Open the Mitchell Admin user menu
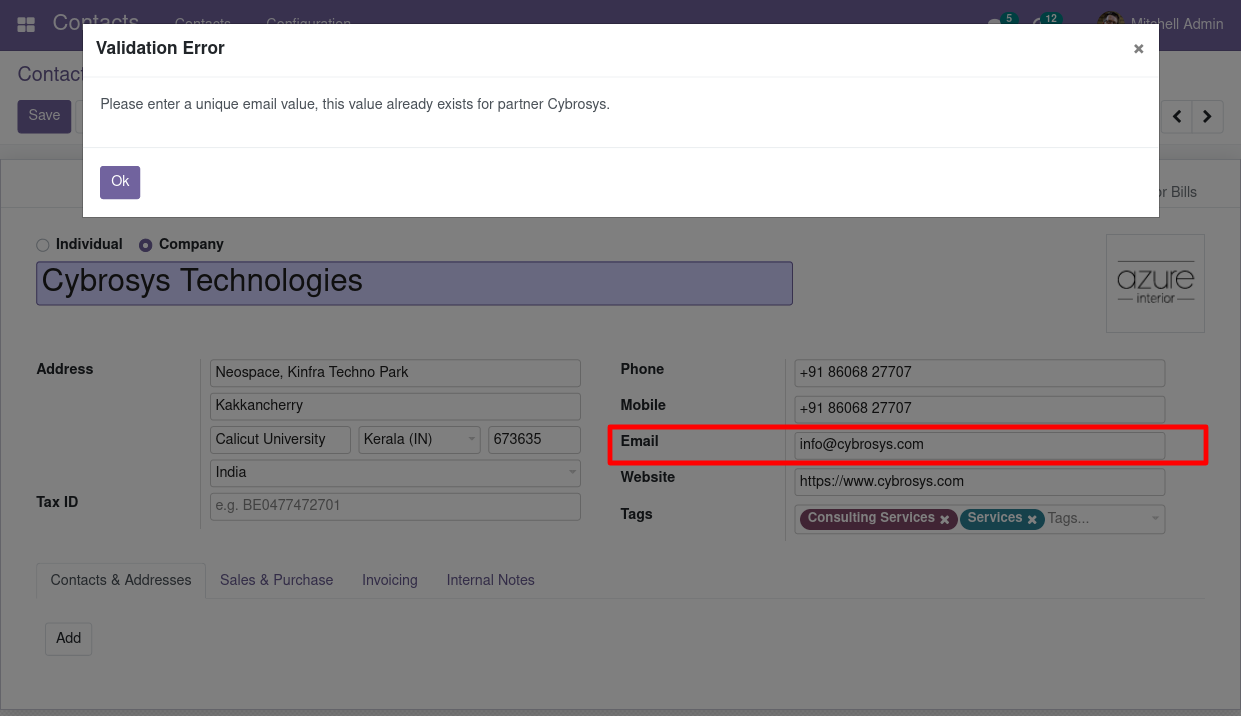Screen dimensions: 1241x716 coord(1161,24)
